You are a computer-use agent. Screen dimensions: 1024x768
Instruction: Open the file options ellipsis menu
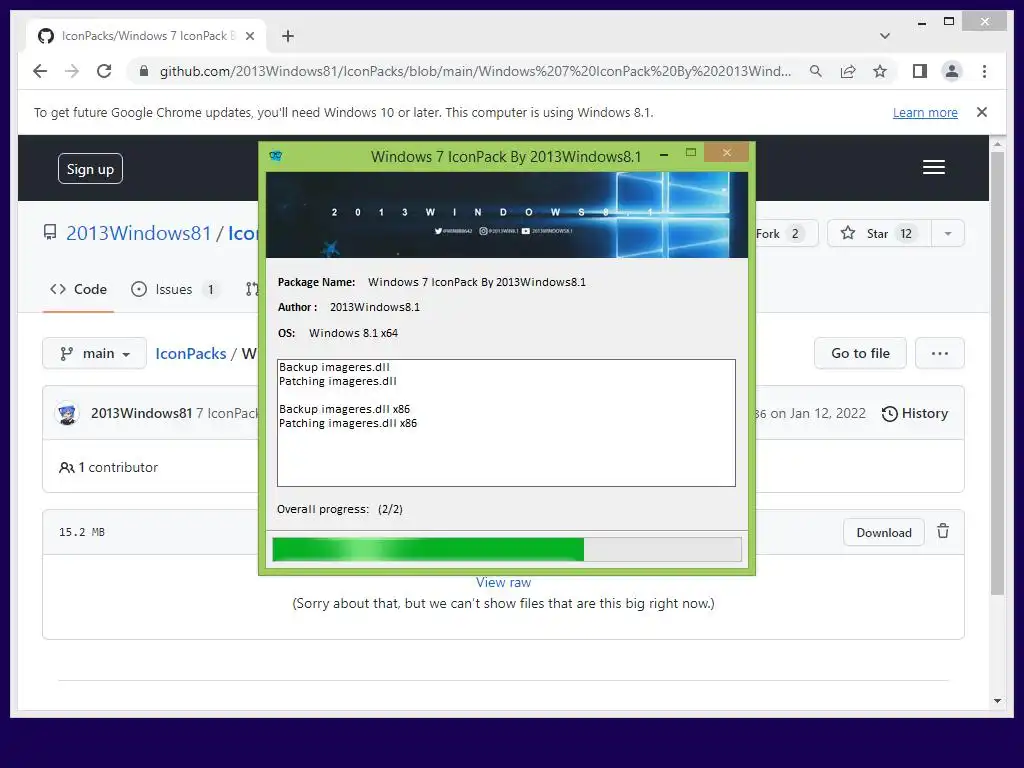[x=939, y=353]
